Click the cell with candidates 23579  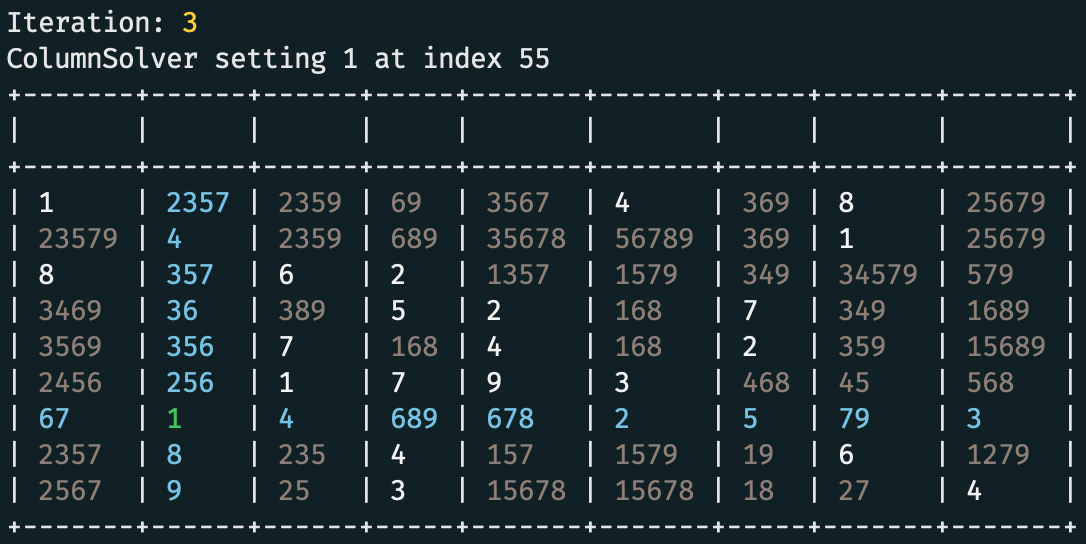point(78,238)
